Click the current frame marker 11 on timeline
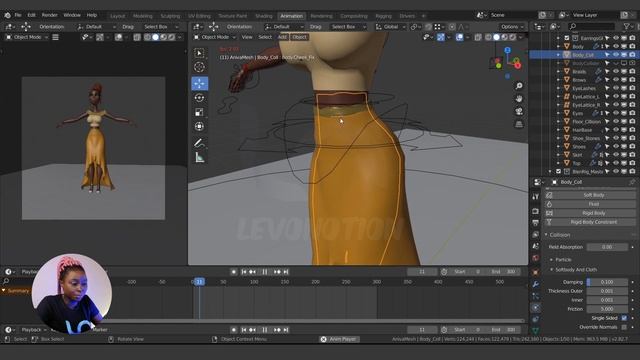 coord(199,282)
